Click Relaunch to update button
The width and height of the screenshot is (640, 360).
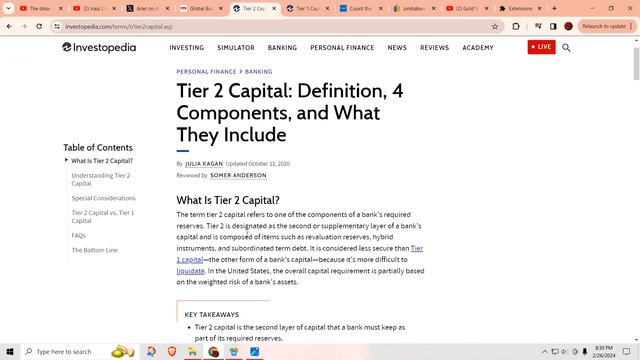[607, 26]
